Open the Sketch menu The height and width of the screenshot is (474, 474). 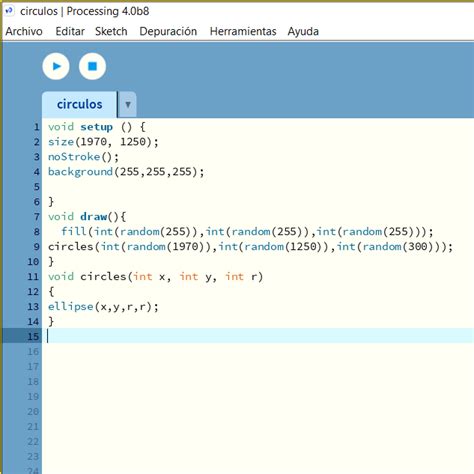(x=111, y=31)
